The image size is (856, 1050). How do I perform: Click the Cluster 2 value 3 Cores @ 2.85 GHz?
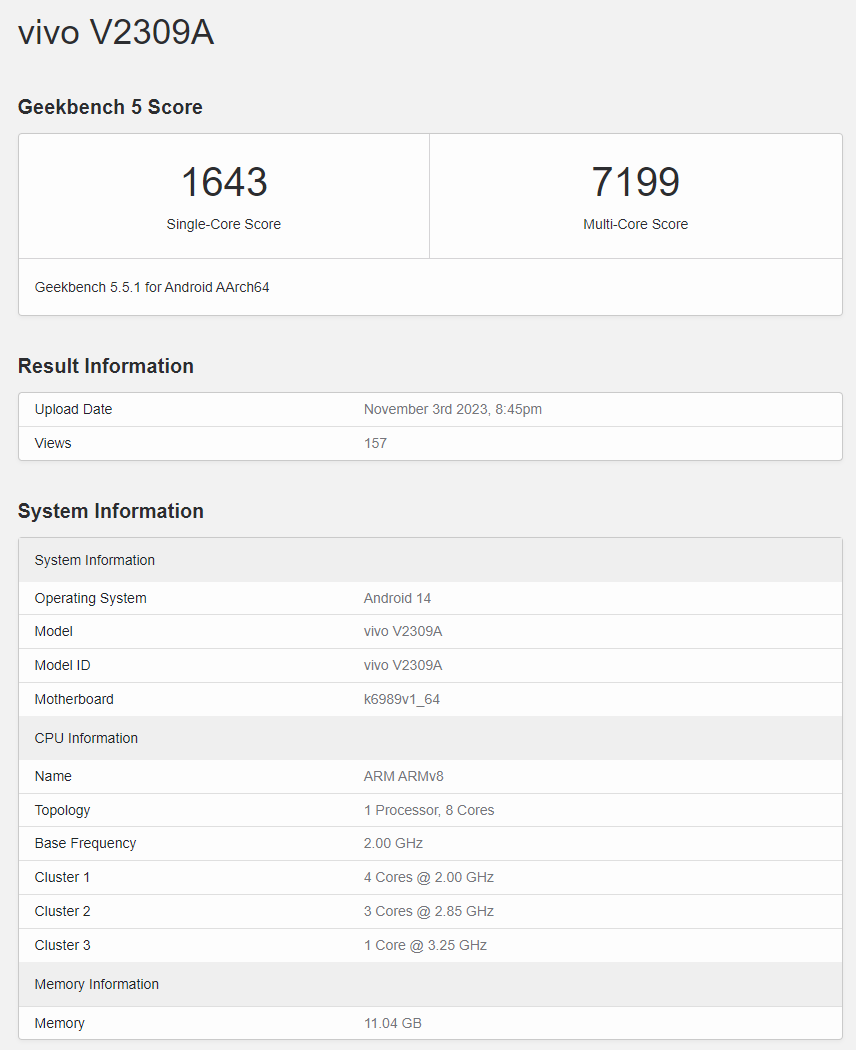pyautogui.click(x=428, y=911)
